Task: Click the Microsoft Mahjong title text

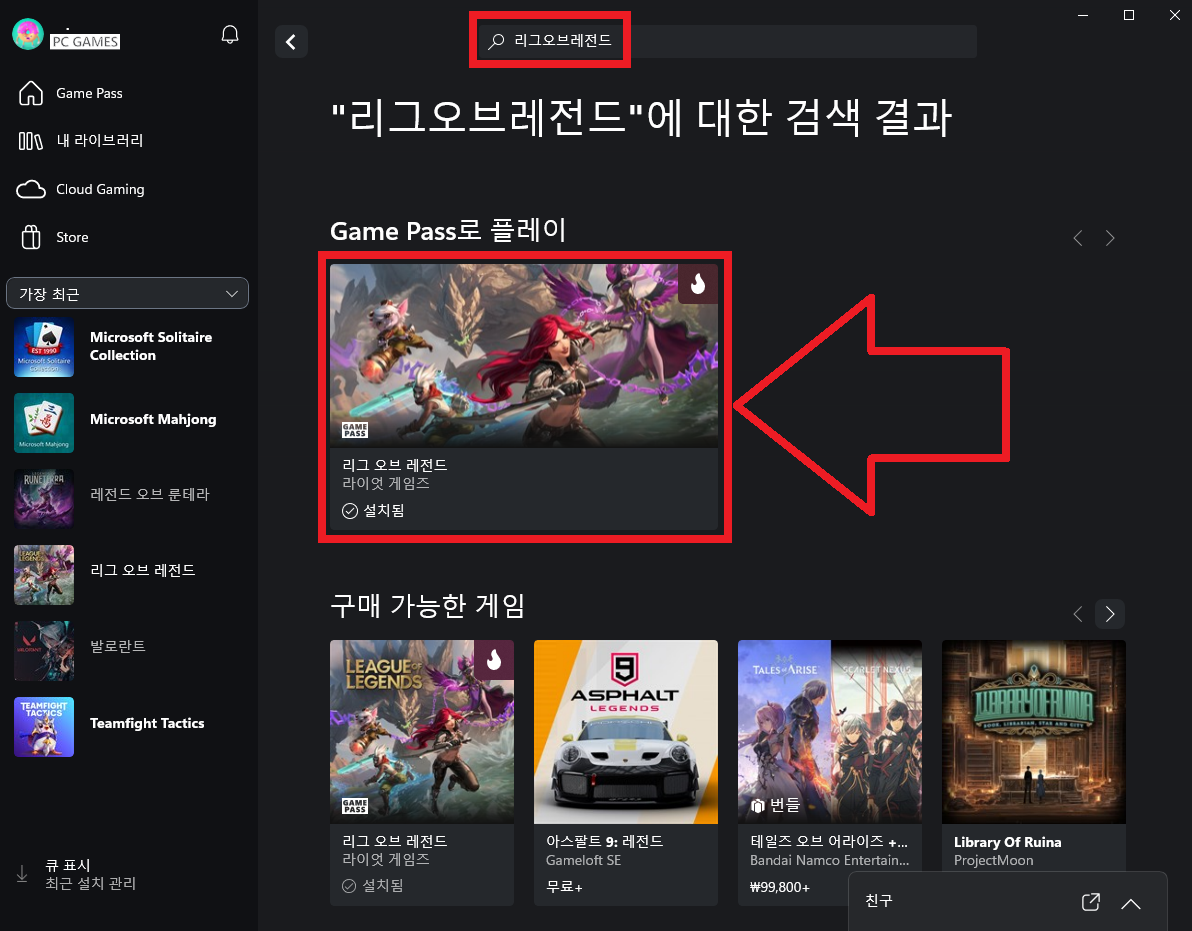Action: click(153, 420)
